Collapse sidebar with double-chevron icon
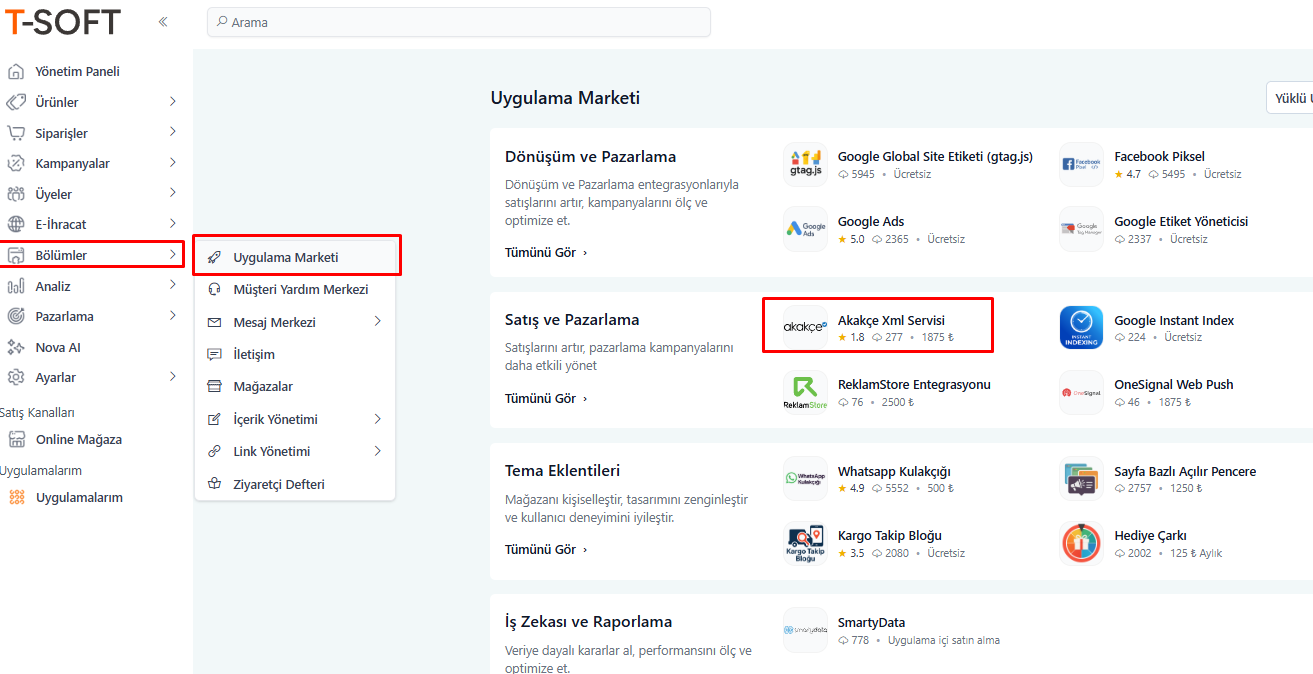 (163, 21)
